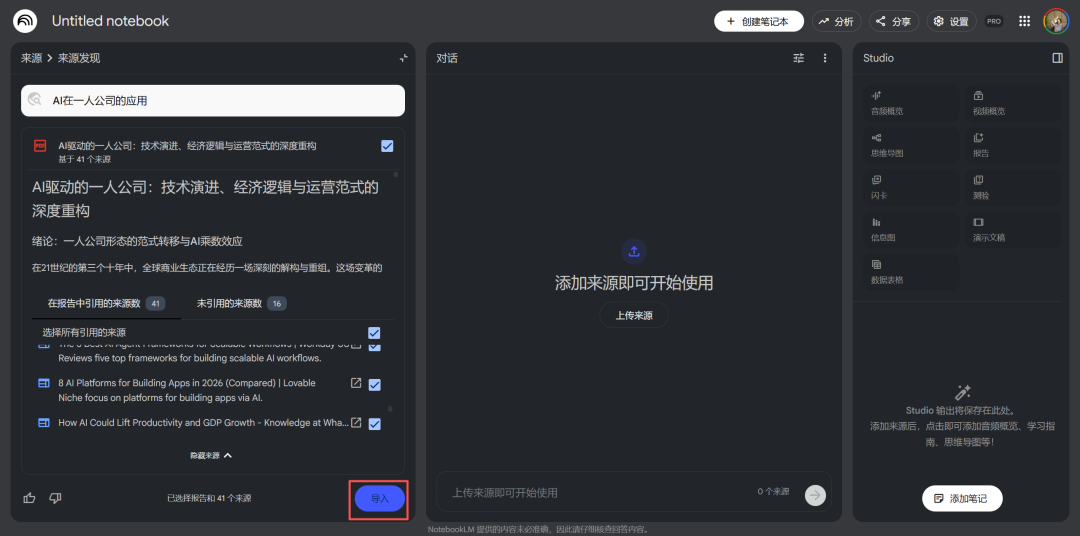Open the chat more options menu
The image size is (1080, 536).
click(824, 59)
